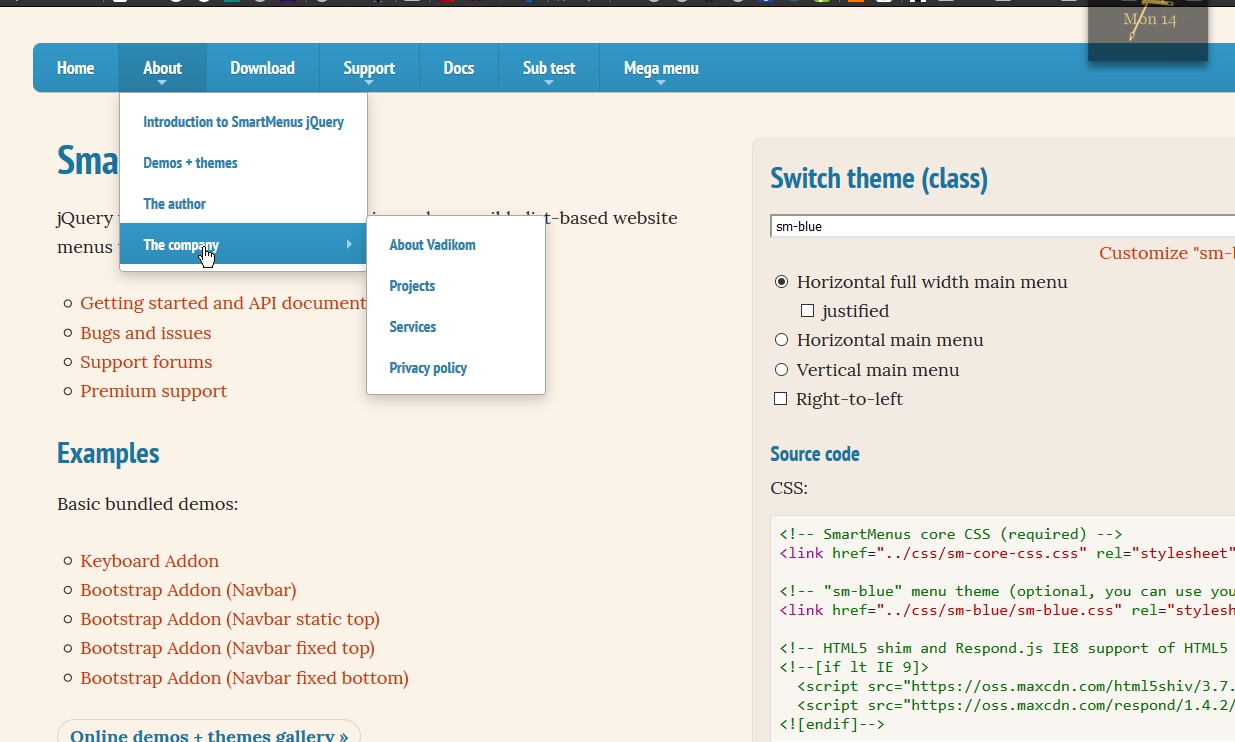Viewport: 1235px width, 742px height.
Task: Open 'Demos + themes' under About
Action: pos(190,163)
